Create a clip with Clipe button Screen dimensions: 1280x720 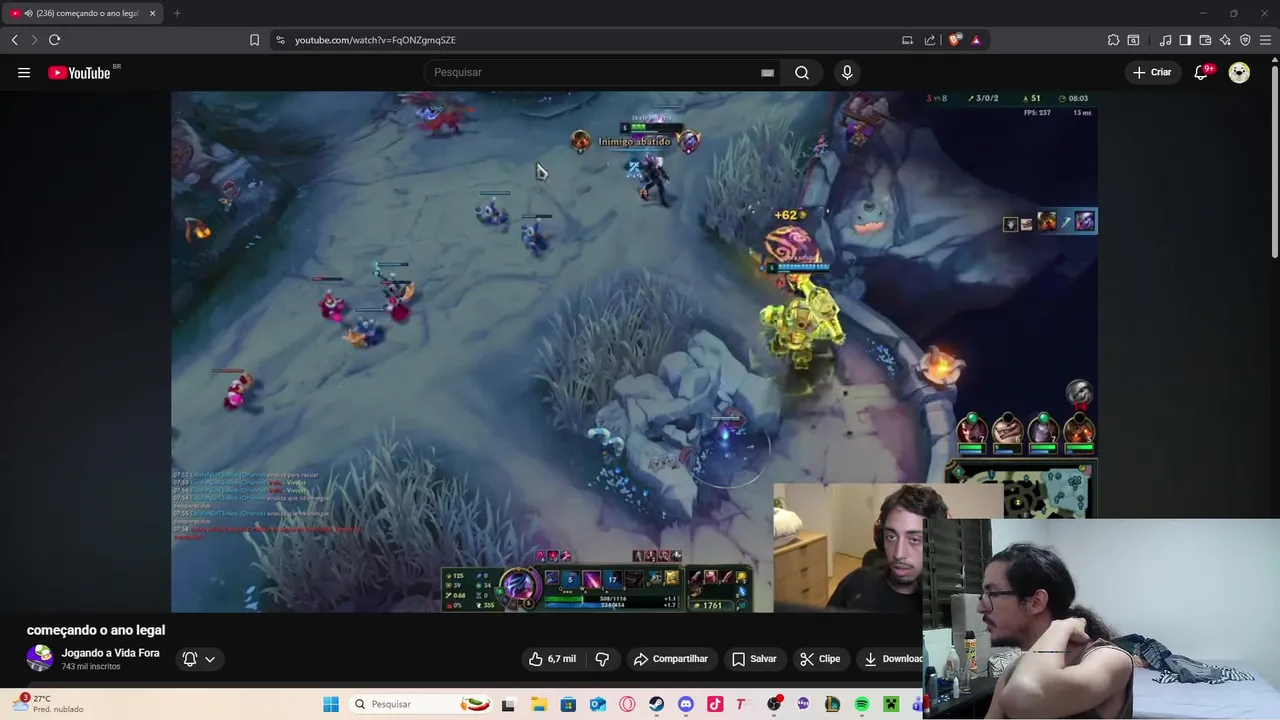820,659
